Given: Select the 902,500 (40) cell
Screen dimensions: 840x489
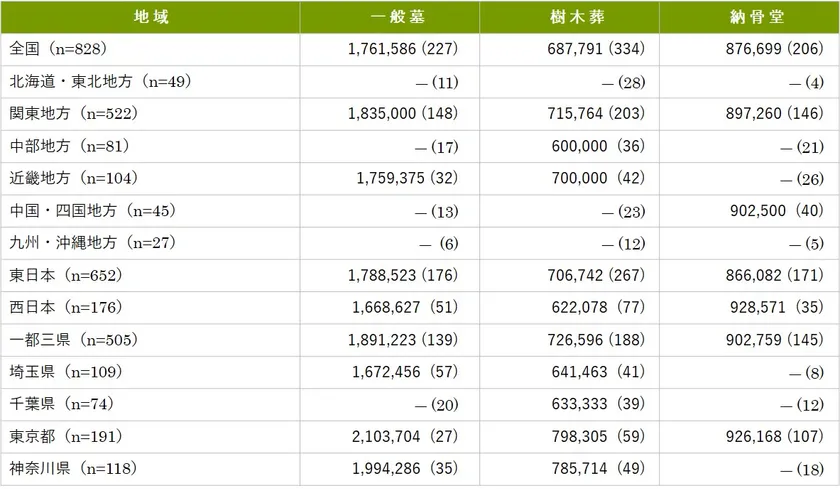Looking at the screenshot, I should tap(776, 211).
